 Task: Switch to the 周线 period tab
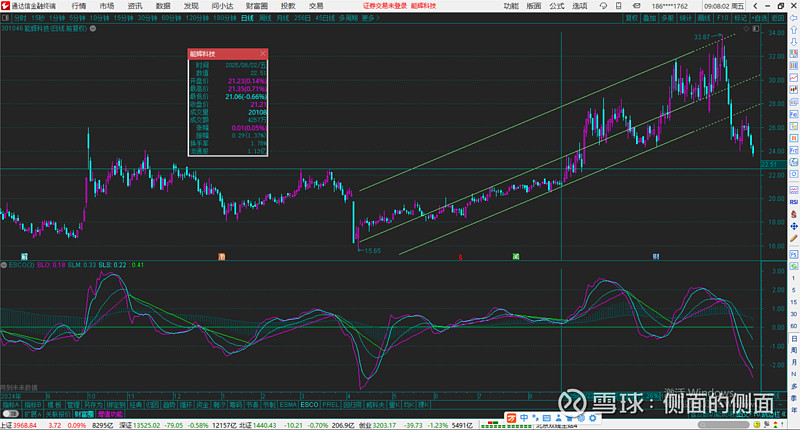[264, 18]
